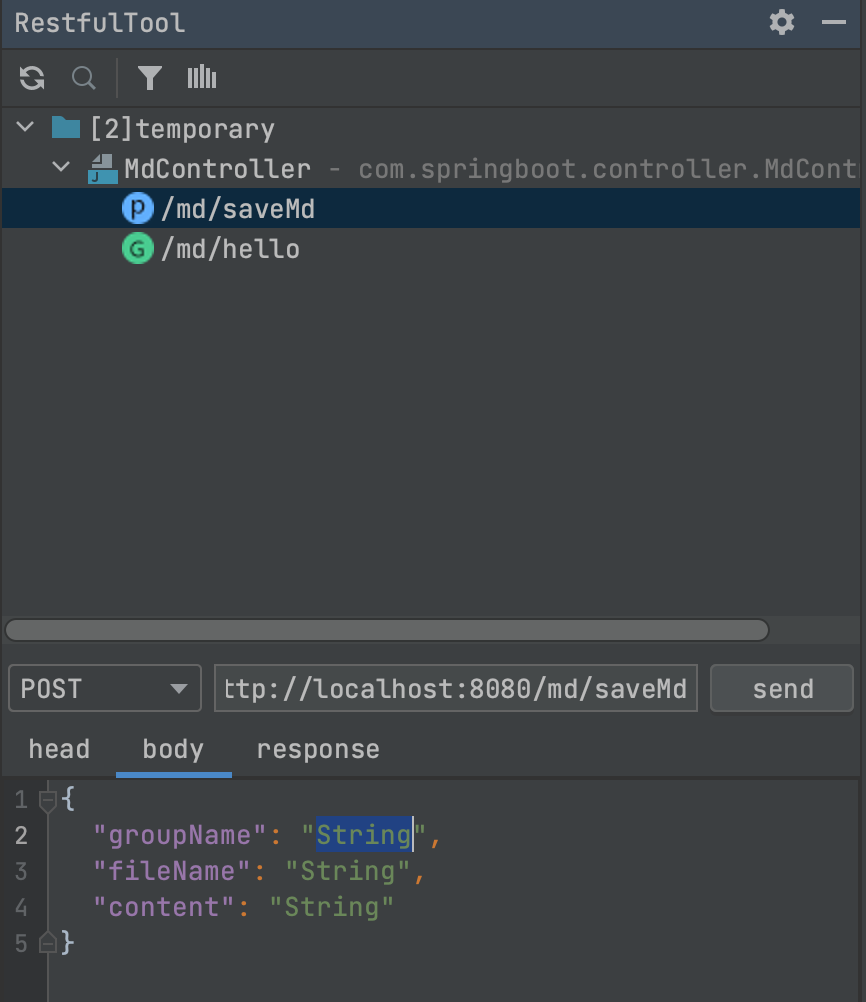Click the refresh icon in the RestfulTool toolbar

coord(32,78)
